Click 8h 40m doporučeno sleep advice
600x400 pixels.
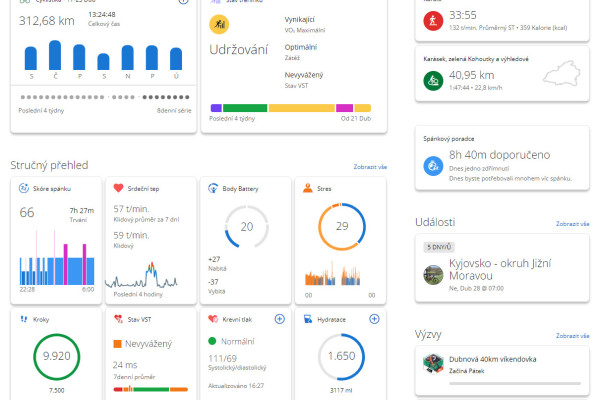click(x=499, y=155)
